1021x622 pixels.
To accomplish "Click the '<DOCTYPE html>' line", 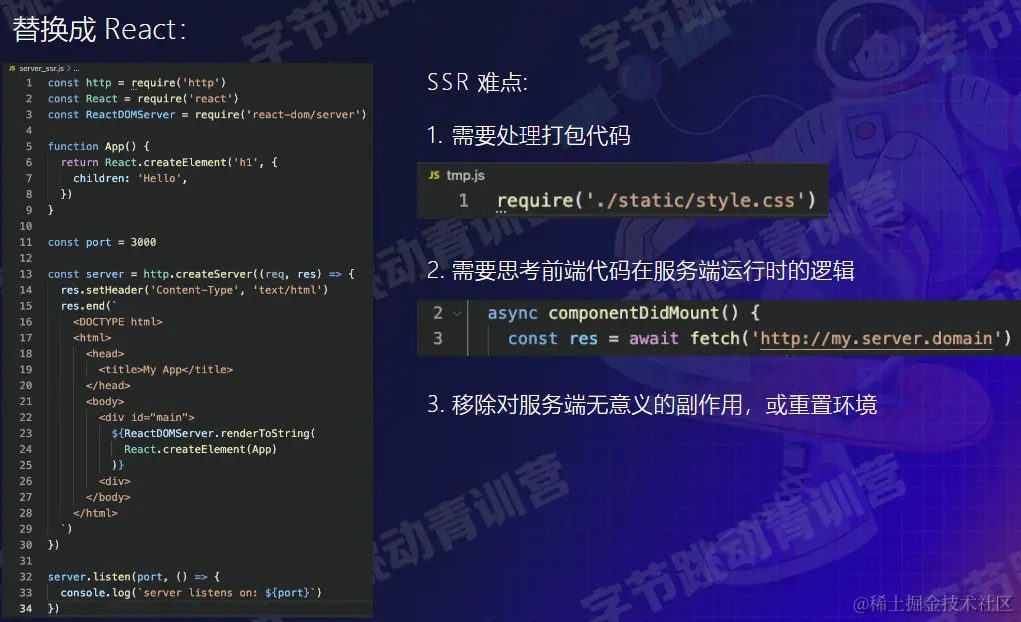I will [118, 322].
